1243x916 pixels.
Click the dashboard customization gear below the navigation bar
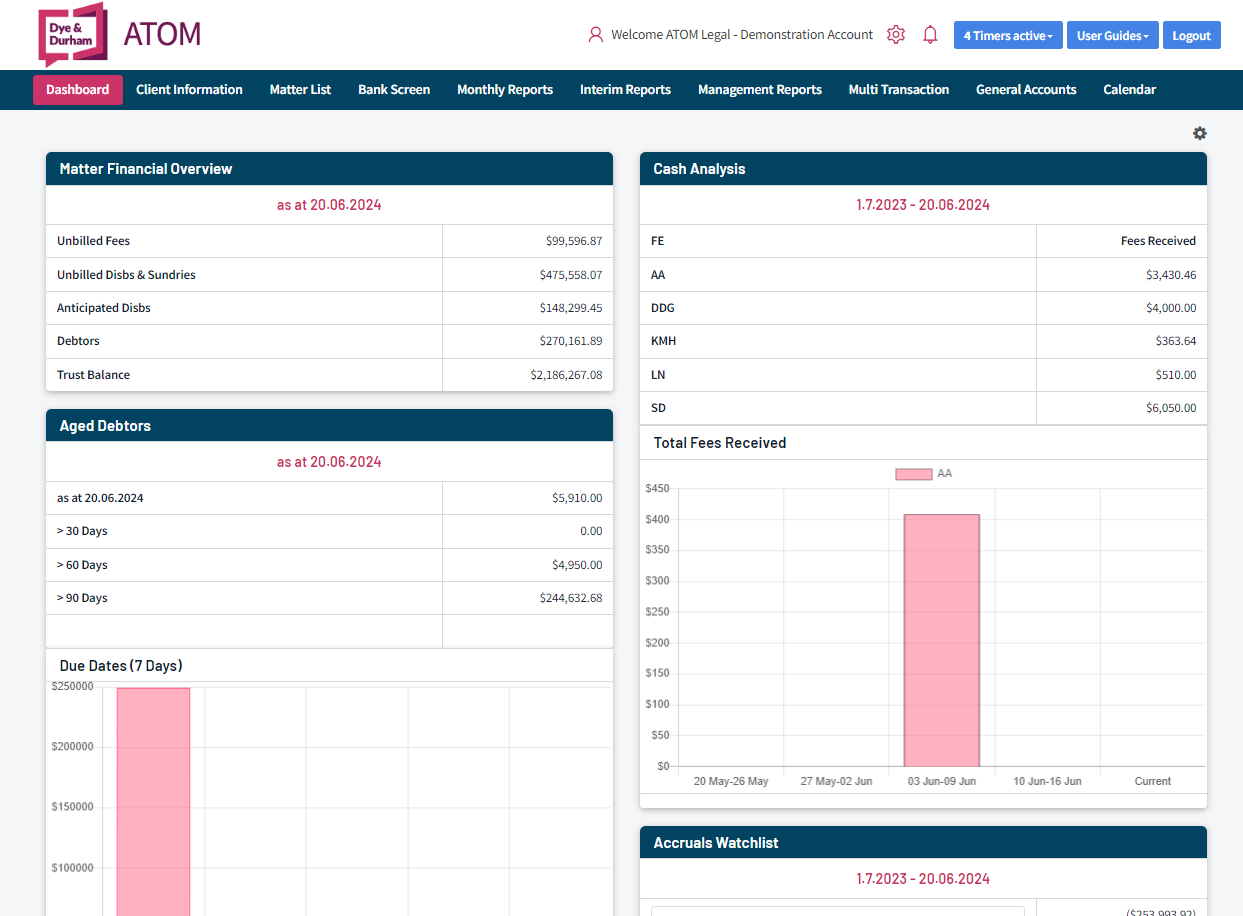(1200, 132)
